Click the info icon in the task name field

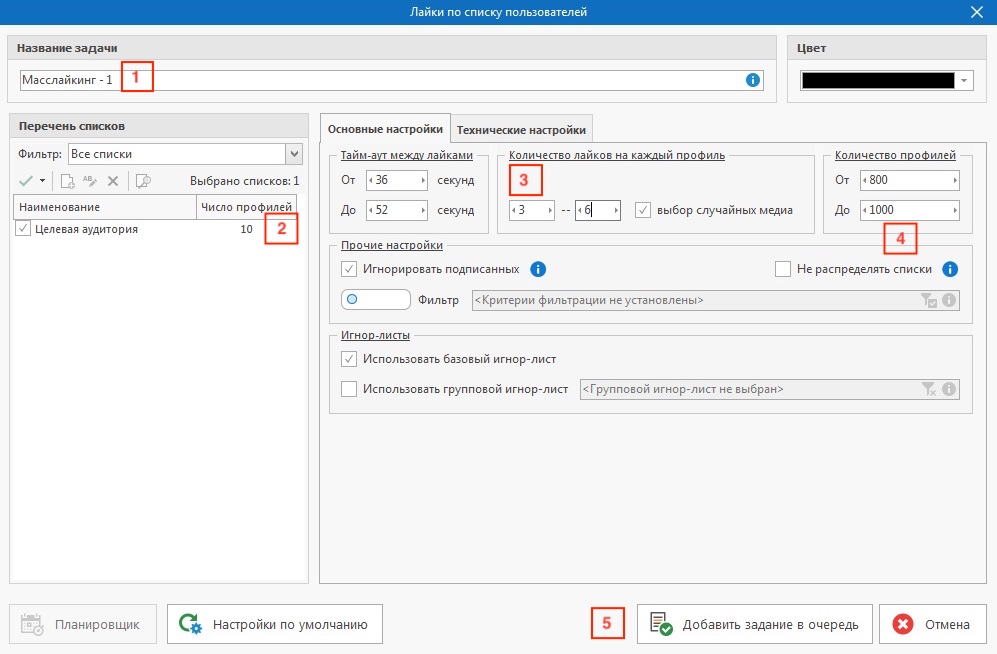[x=753, y=80]
